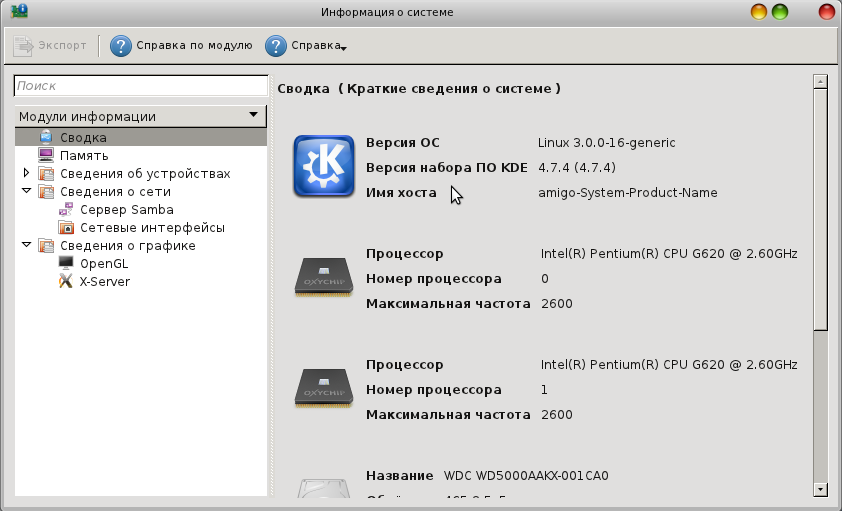This screenshot has width=842, height=511.
Task: Open the Справка dropdown arrow
Action: pos(344,48)
